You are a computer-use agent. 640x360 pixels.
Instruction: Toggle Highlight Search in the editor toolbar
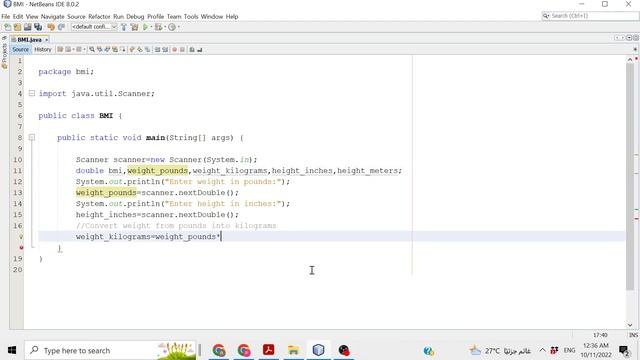pyautogui.click(x=115, y=49)
